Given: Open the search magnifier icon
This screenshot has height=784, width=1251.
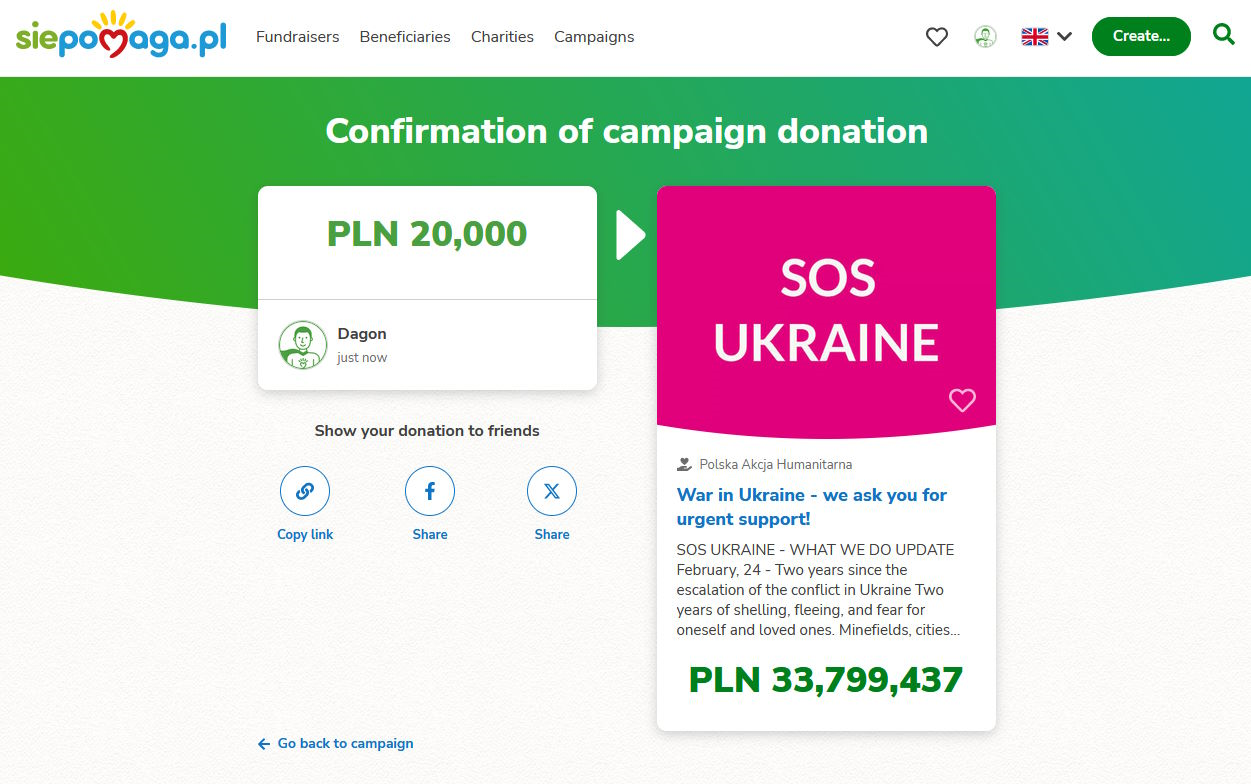Looking at the screenshot, I should click(1223, 35).
